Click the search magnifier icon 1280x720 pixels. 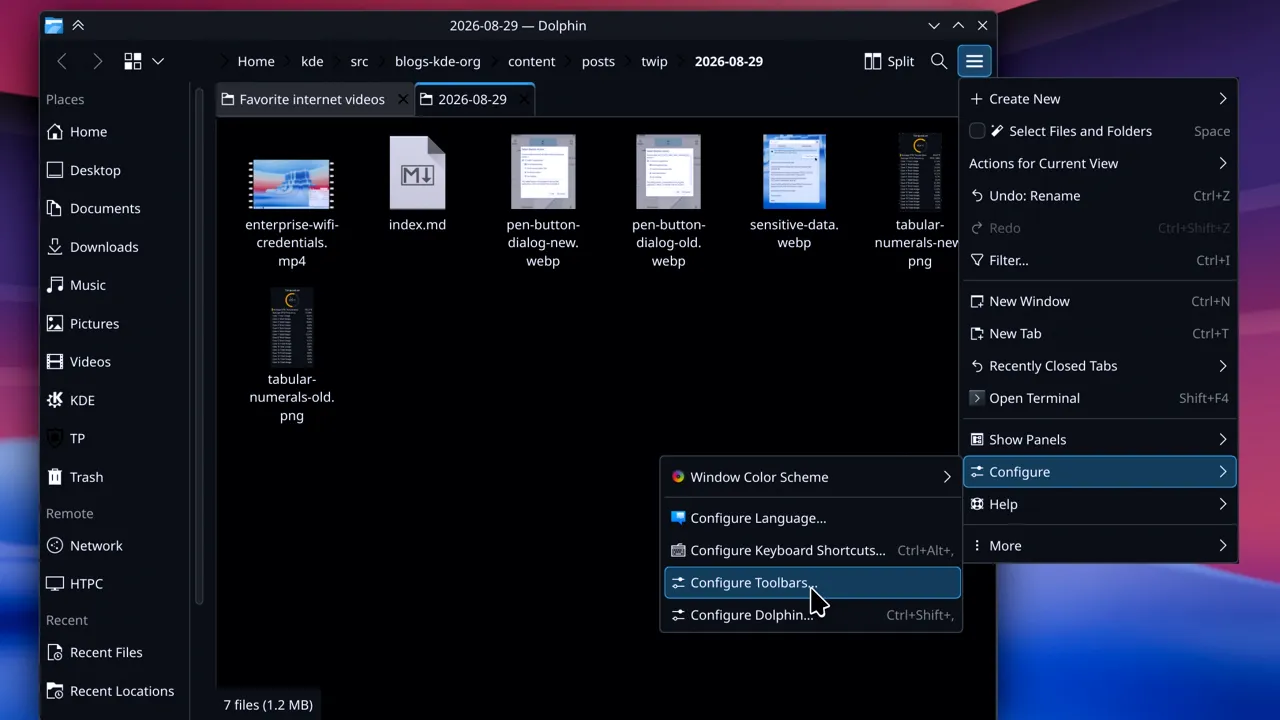click(x=939, y=61)
